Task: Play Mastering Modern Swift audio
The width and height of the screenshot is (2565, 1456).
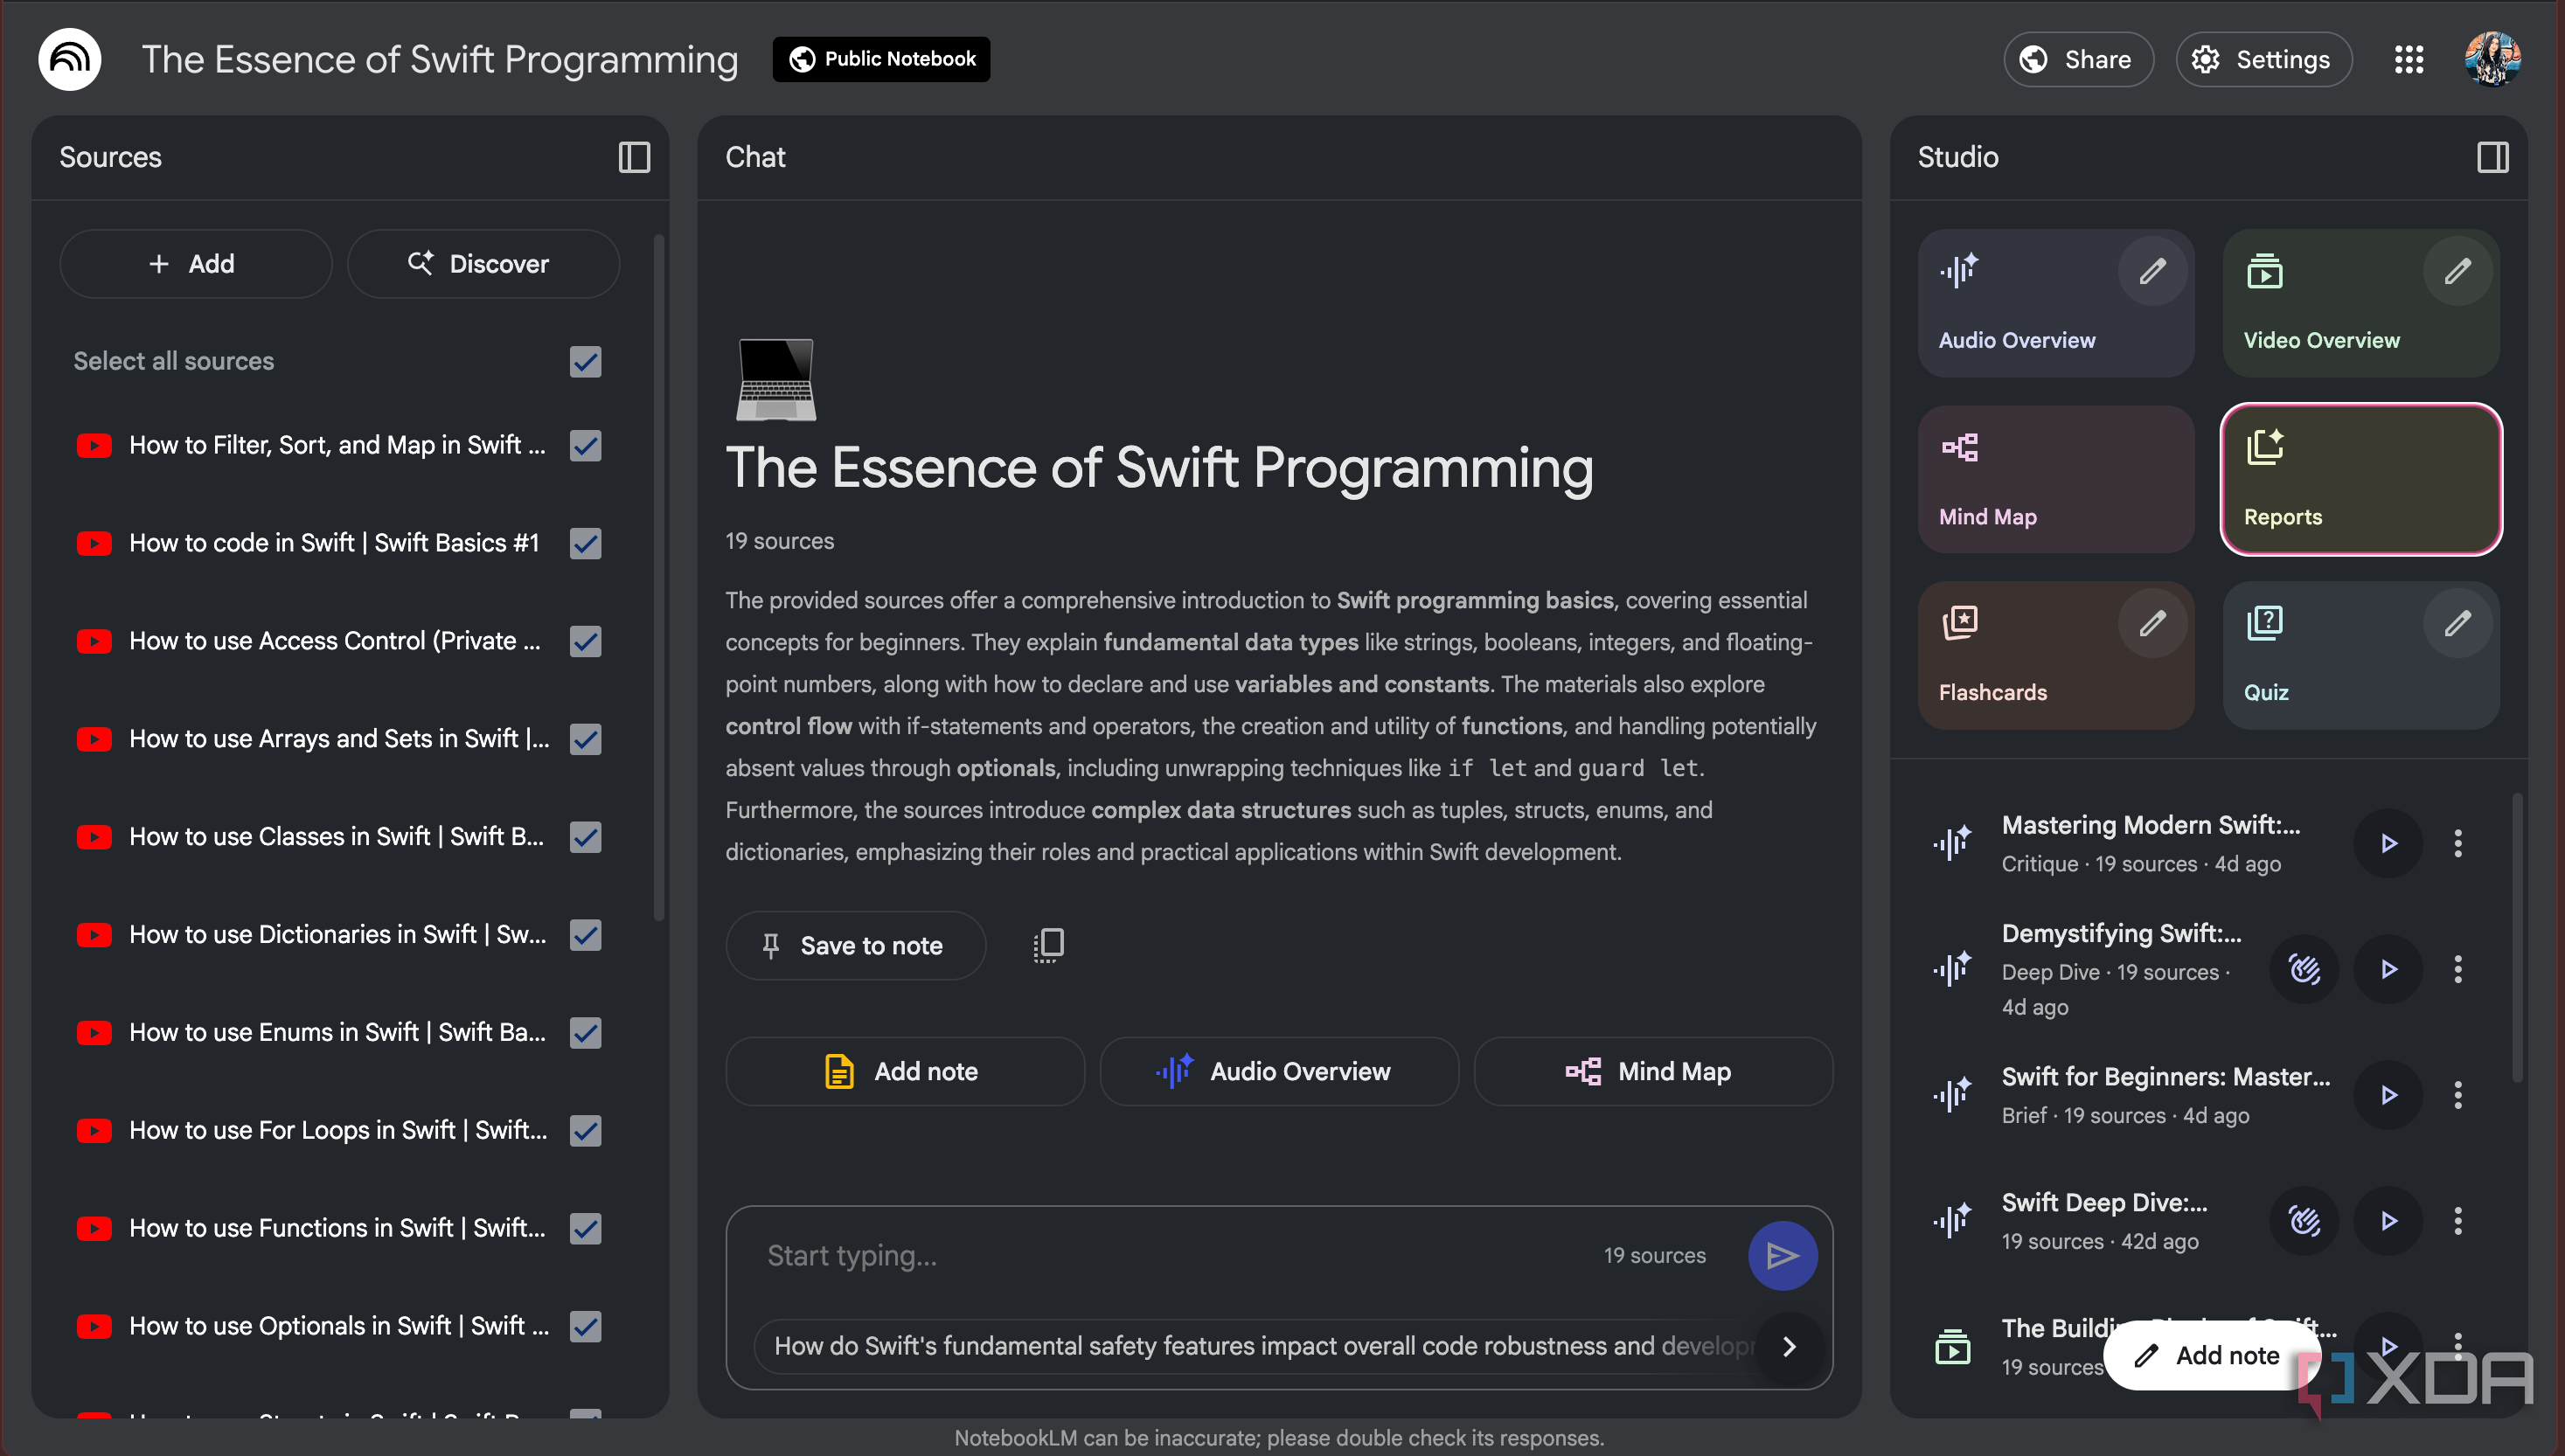Action: click(2388, 843)
